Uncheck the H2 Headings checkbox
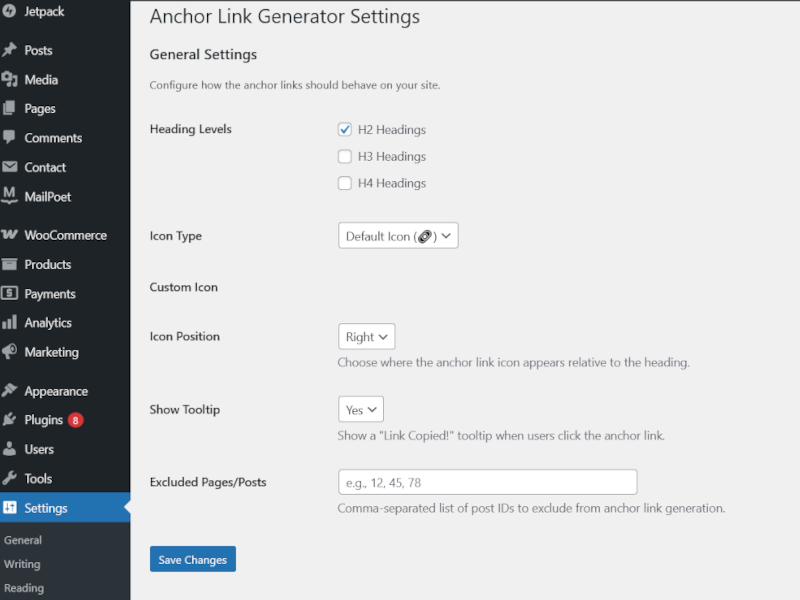Image resolution: width=800 pixels, height=600 pixels. pyautogui.click(x=345, y=130)
